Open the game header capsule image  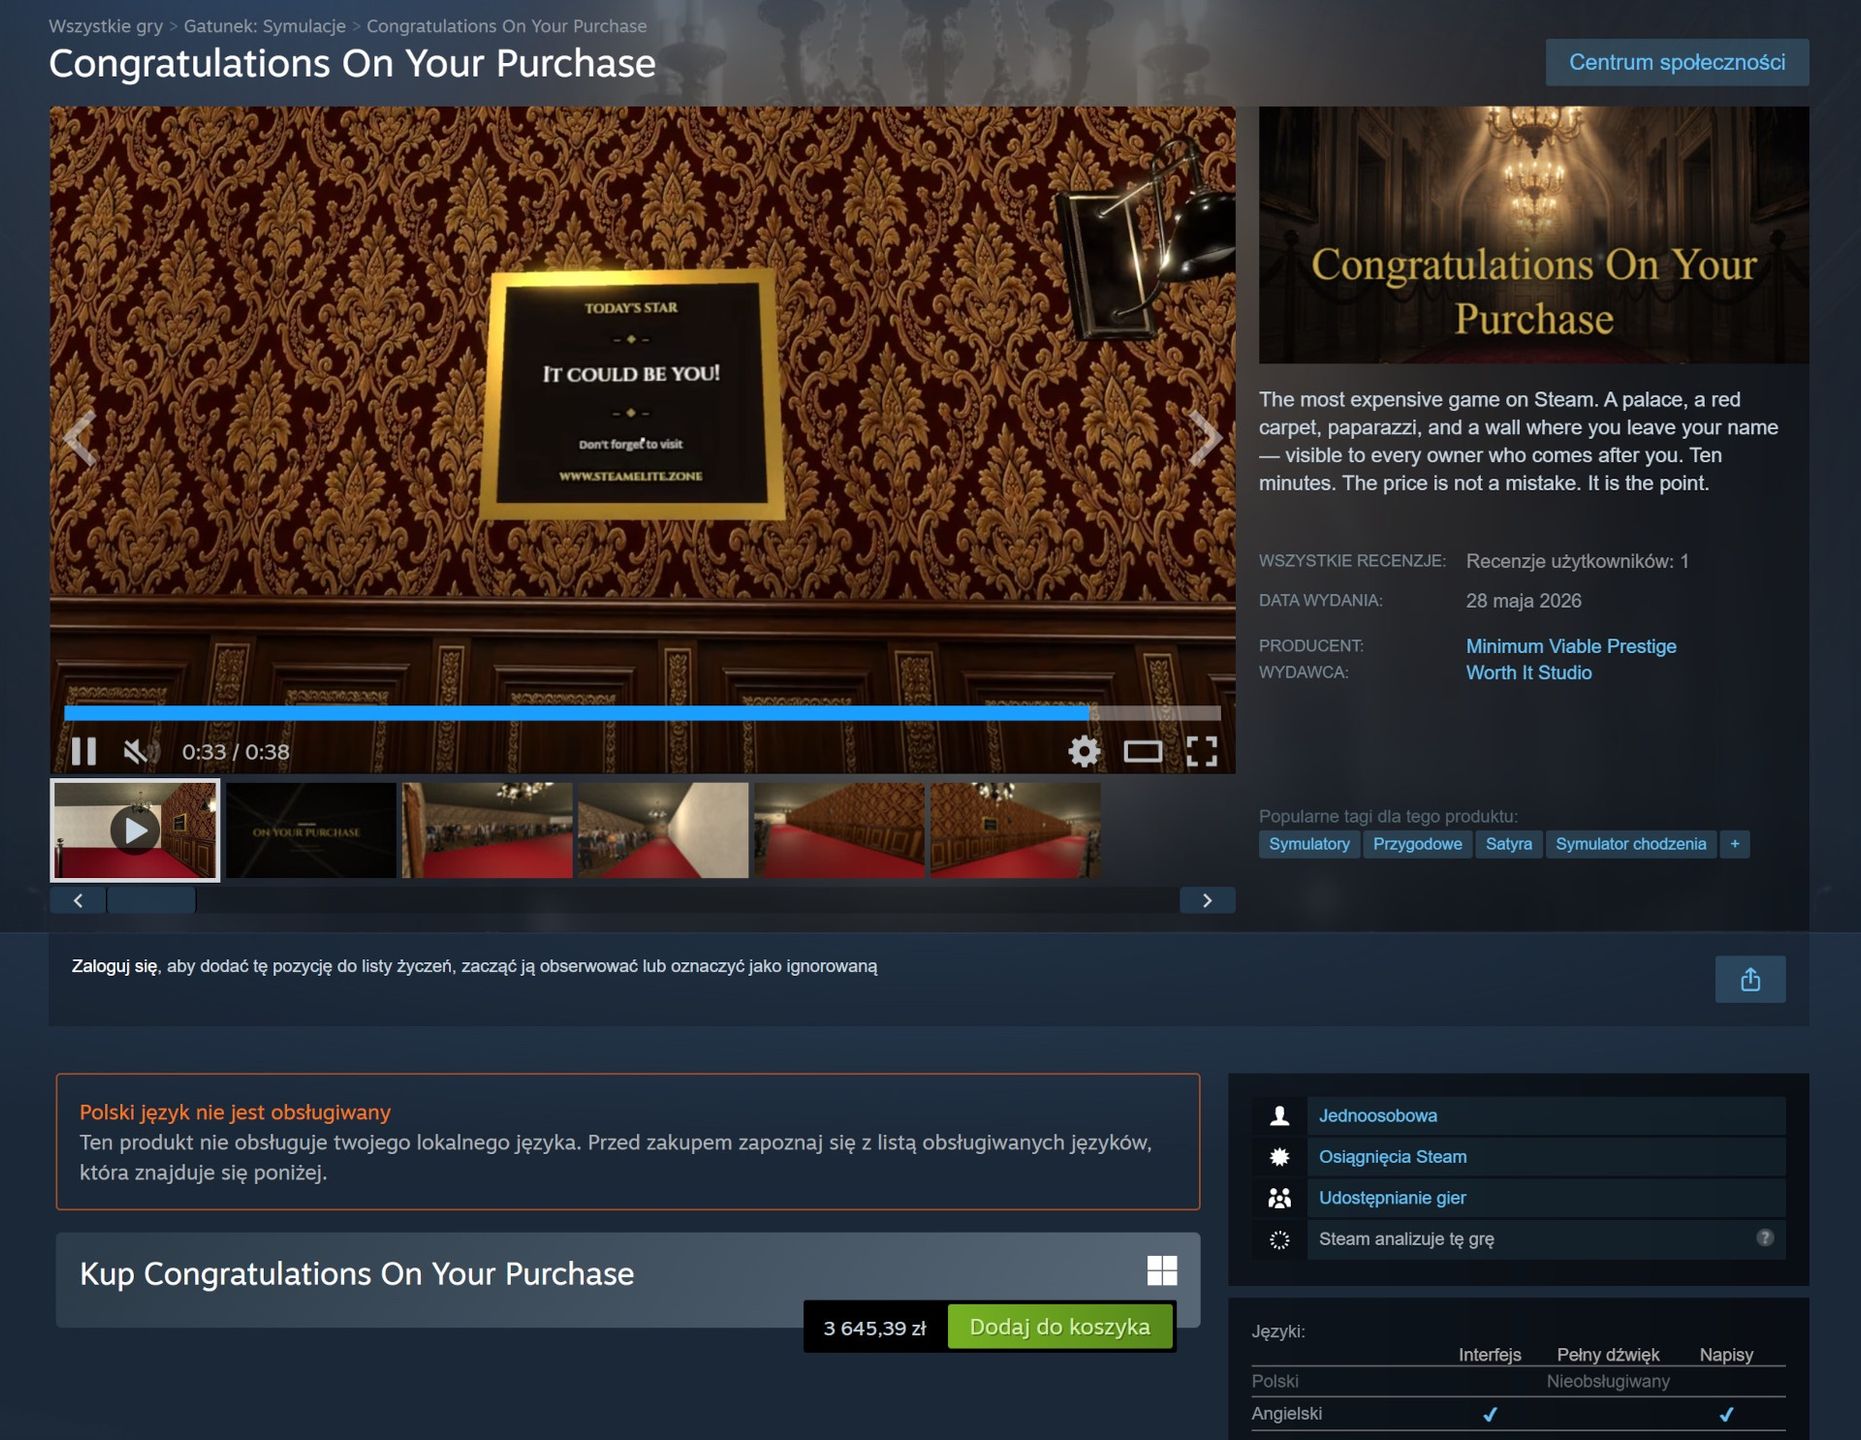(1534, 235)
